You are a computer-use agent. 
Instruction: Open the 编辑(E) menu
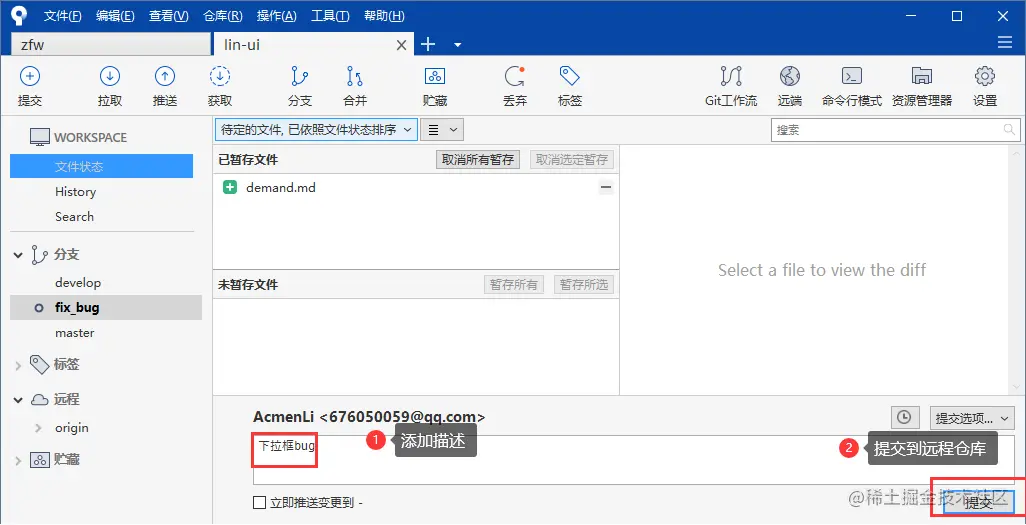(115, 16)
